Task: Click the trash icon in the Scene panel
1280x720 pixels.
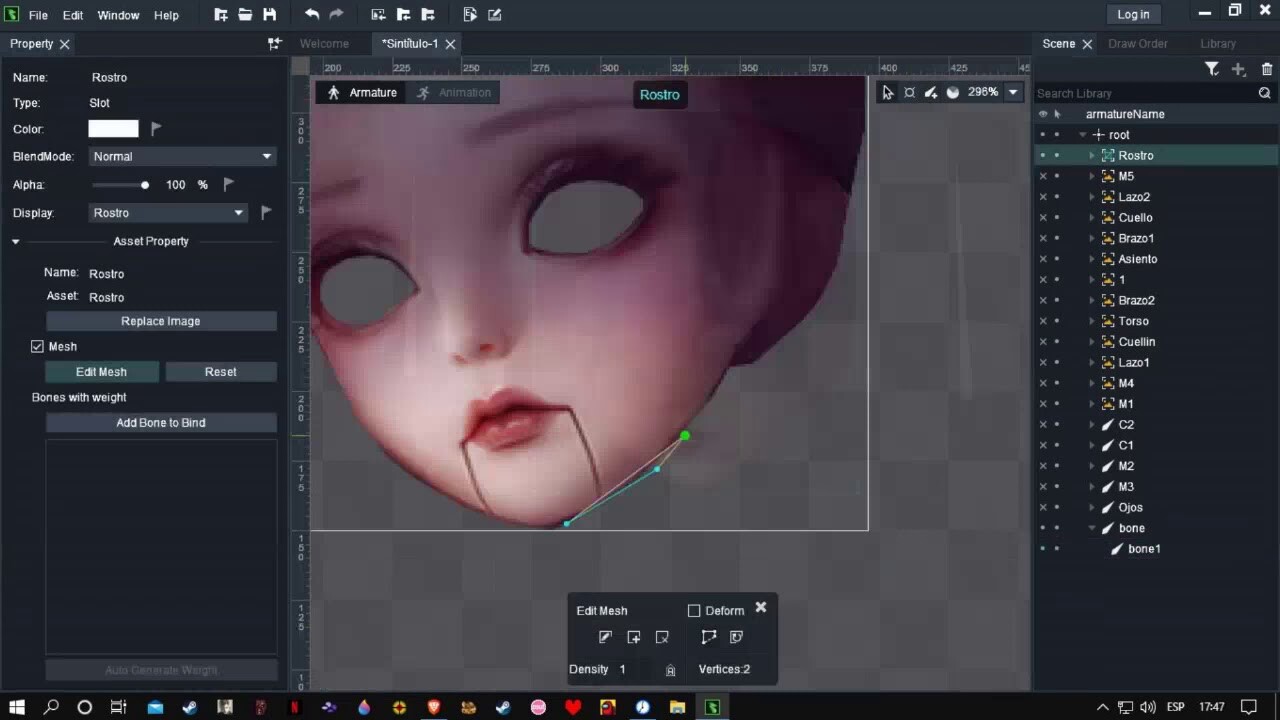Action: 1265,68
